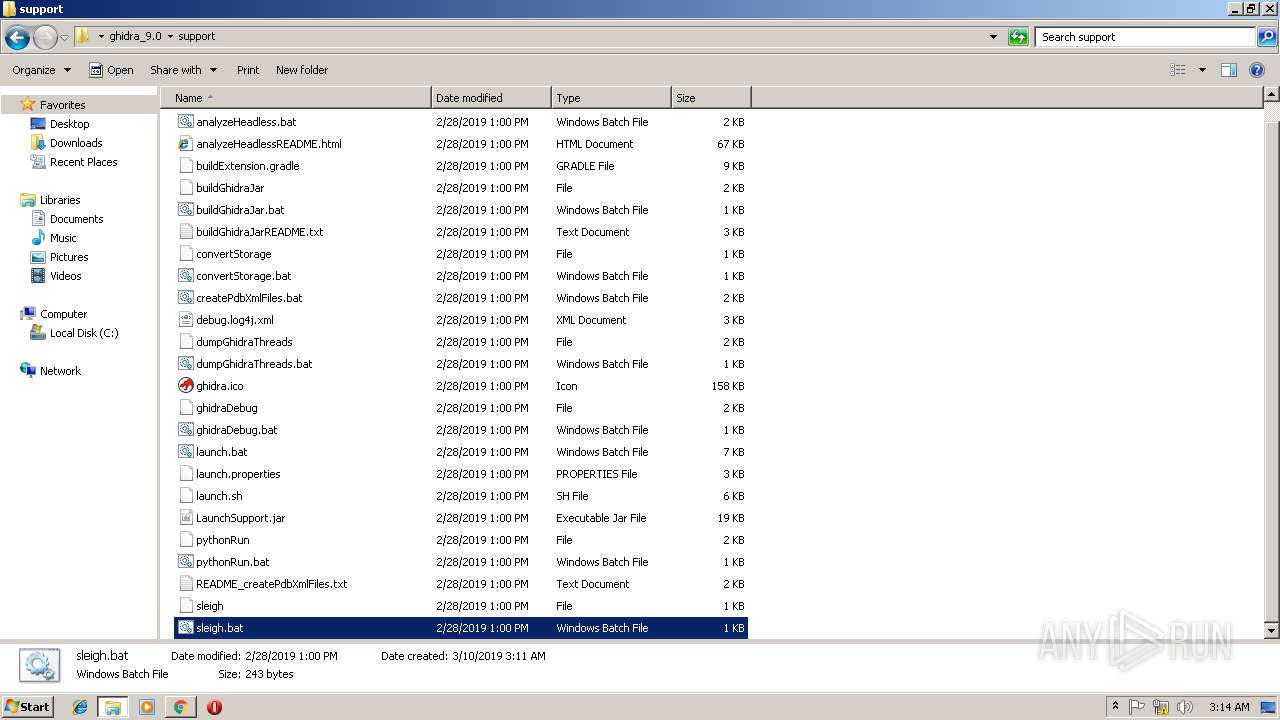Click the New folder button

point(302,70)
